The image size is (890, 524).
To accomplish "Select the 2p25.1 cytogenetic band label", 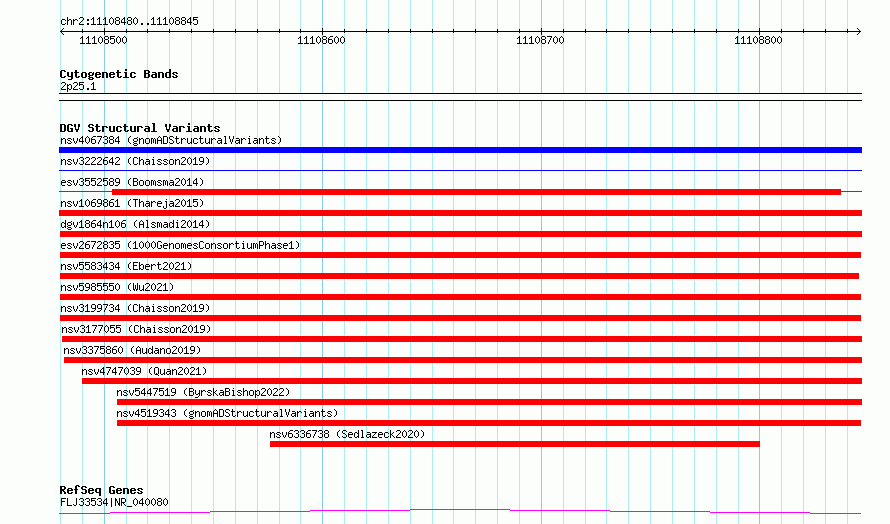I will pyautogui.click(x=78, y=86).
